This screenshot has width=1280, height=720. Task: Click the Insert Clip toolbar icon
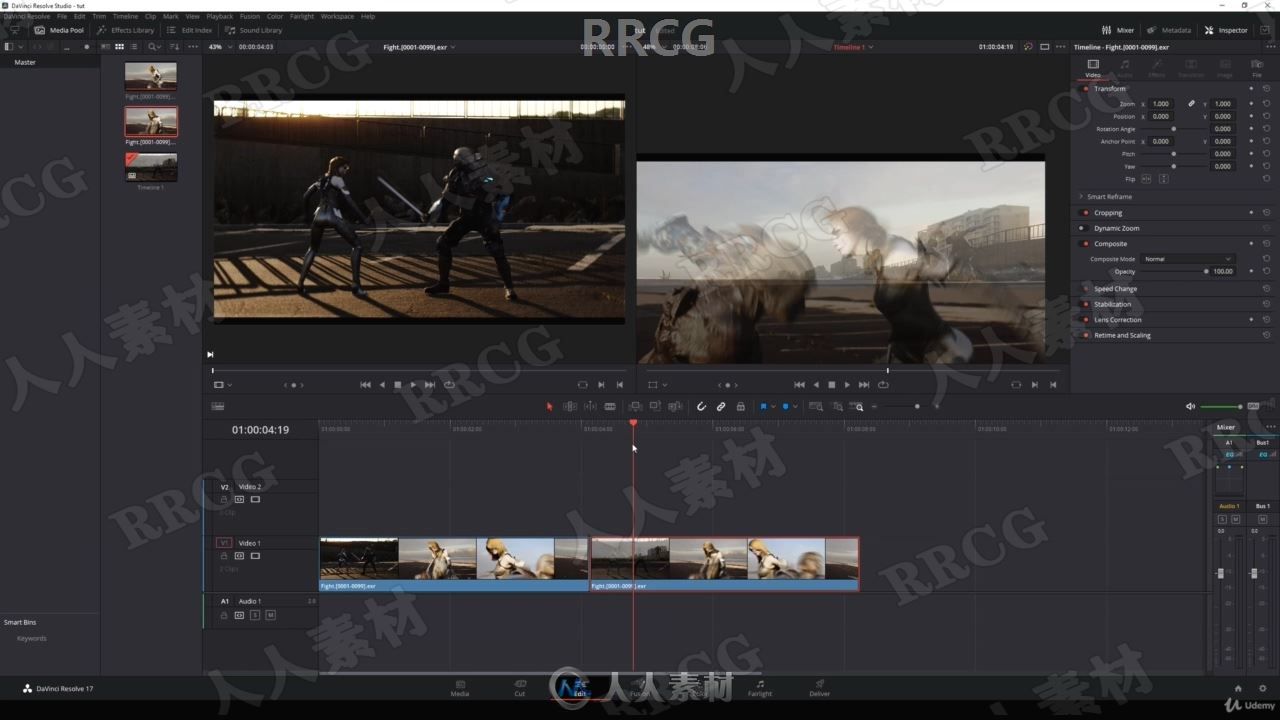[x=635, y=406]
